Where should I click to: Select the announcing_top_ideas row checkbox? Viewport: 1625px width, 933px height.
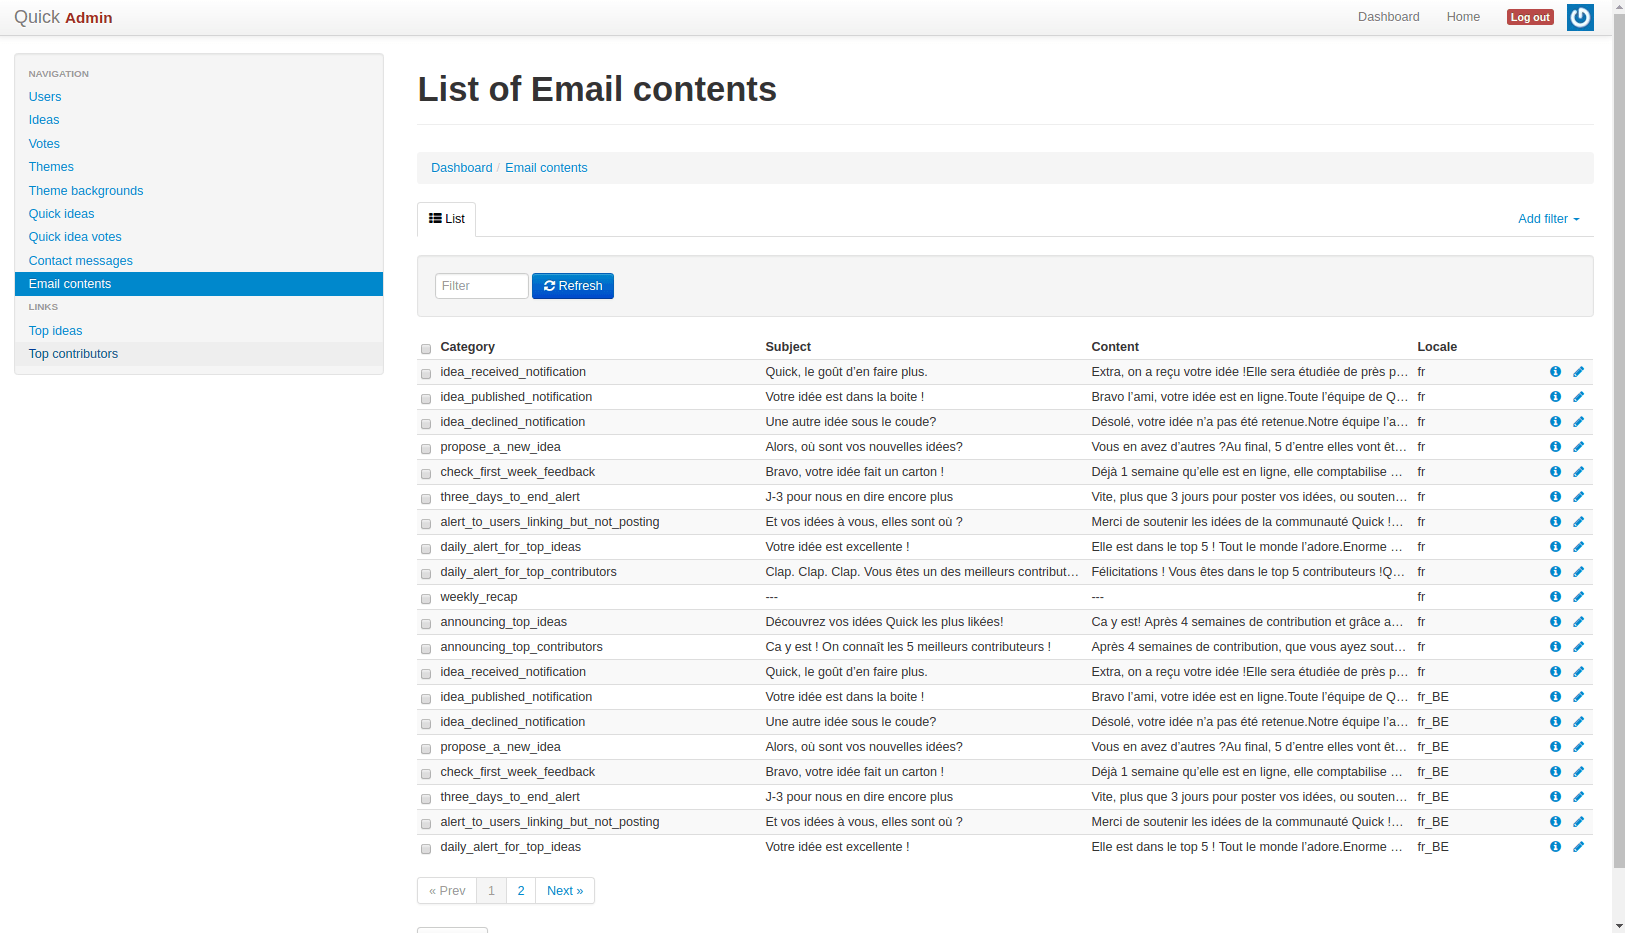pos(426,624)
